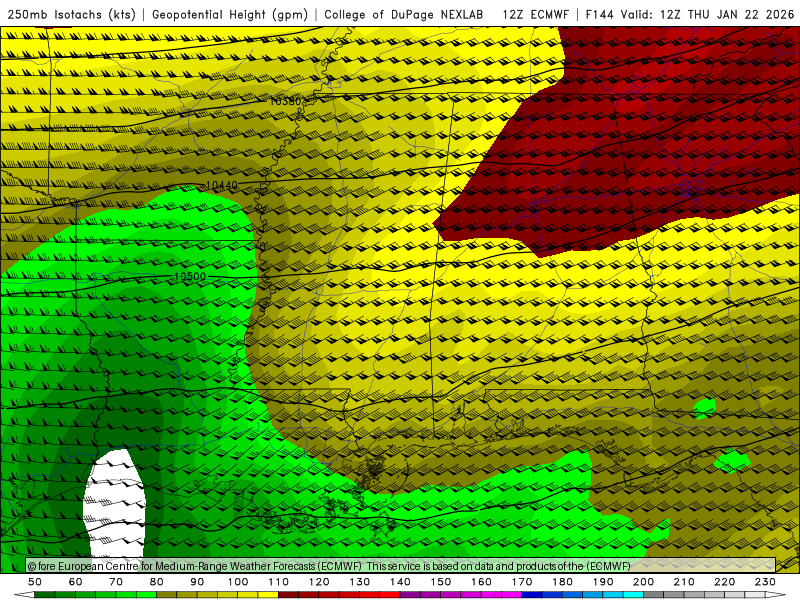The height and width of the screenshot is (600, 800).
Task: Click the dark blue swatch right of 170
Action: click(532, 595)
